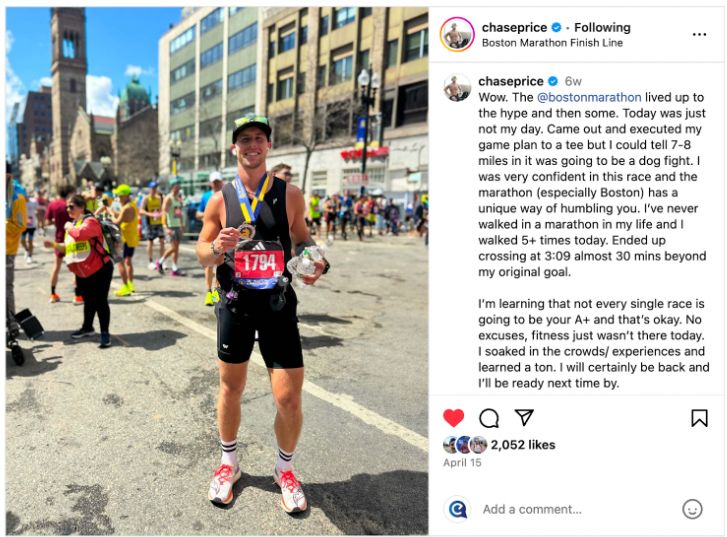The height and width of the screenshot is (537, 727).
Task: Click your profile avatar beside comment box
Action: (457, 509)
